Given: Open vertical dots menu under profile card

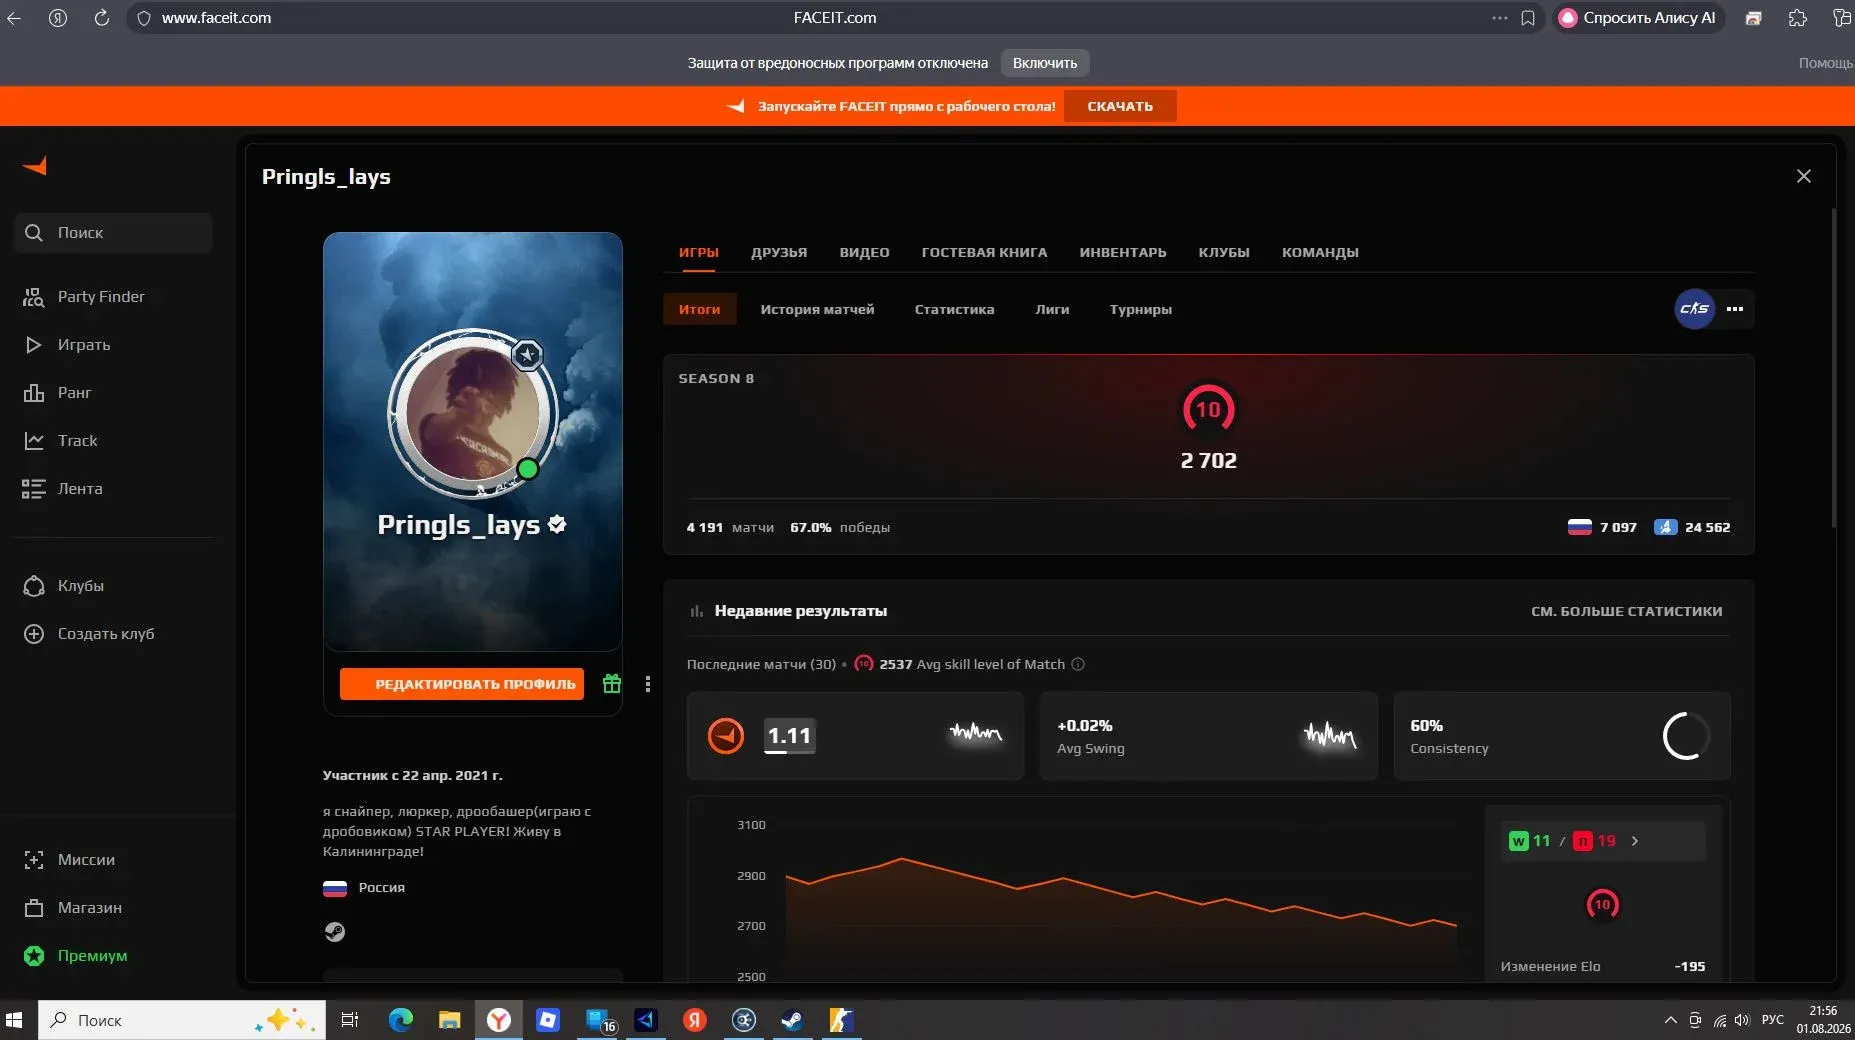Looking at the screenshot, I should [648, 684].
